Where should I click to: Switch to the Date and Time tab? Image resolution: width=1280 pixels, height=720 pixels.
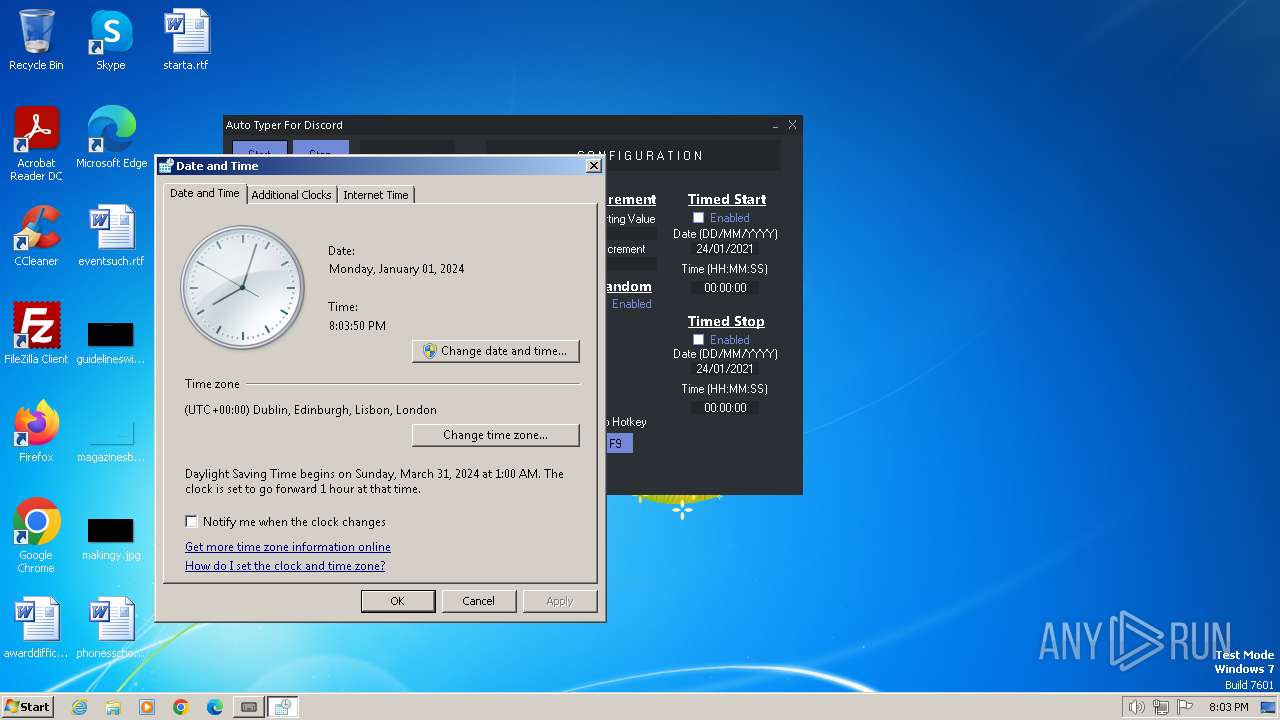[205, 193]
